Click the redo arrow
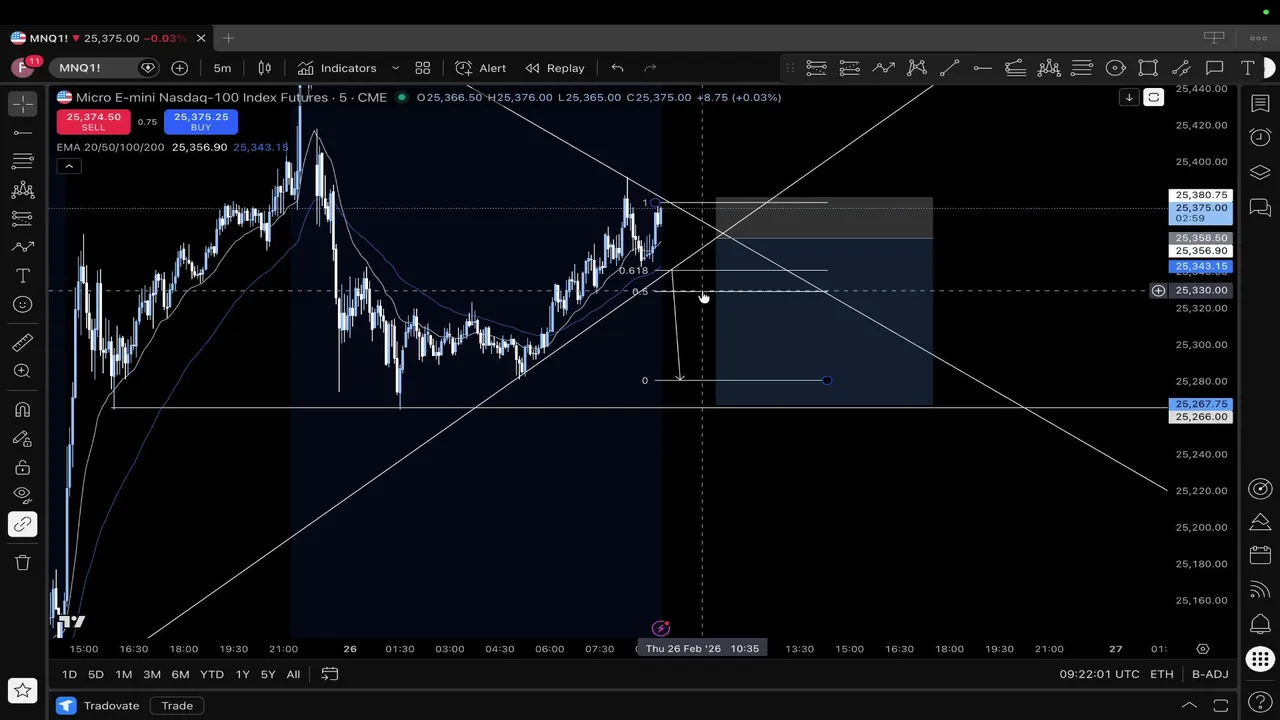 coord(650,68)
